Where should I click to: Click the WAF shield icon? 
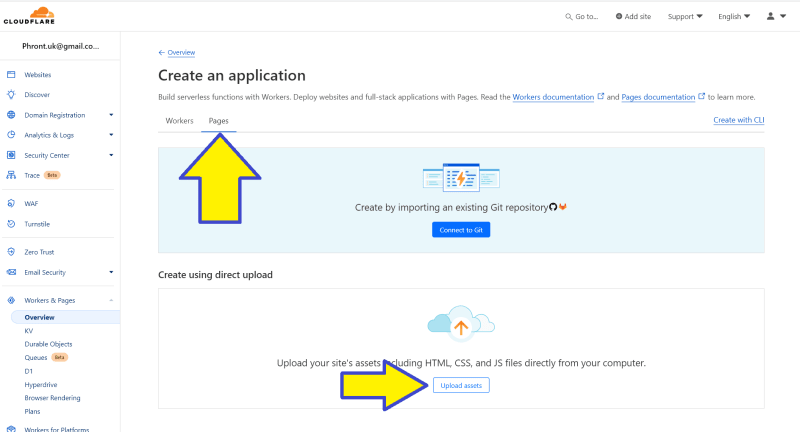coord(11,204)
